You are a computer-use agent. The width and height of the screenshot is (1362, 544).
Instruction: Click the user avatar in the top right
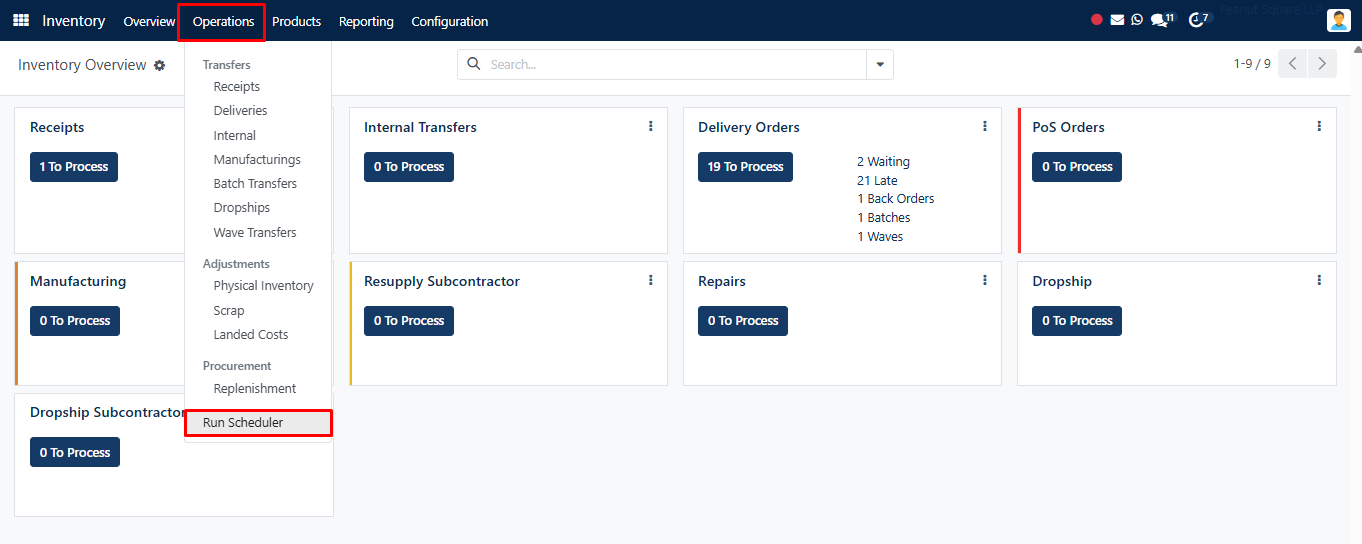tap(1338, 21)
